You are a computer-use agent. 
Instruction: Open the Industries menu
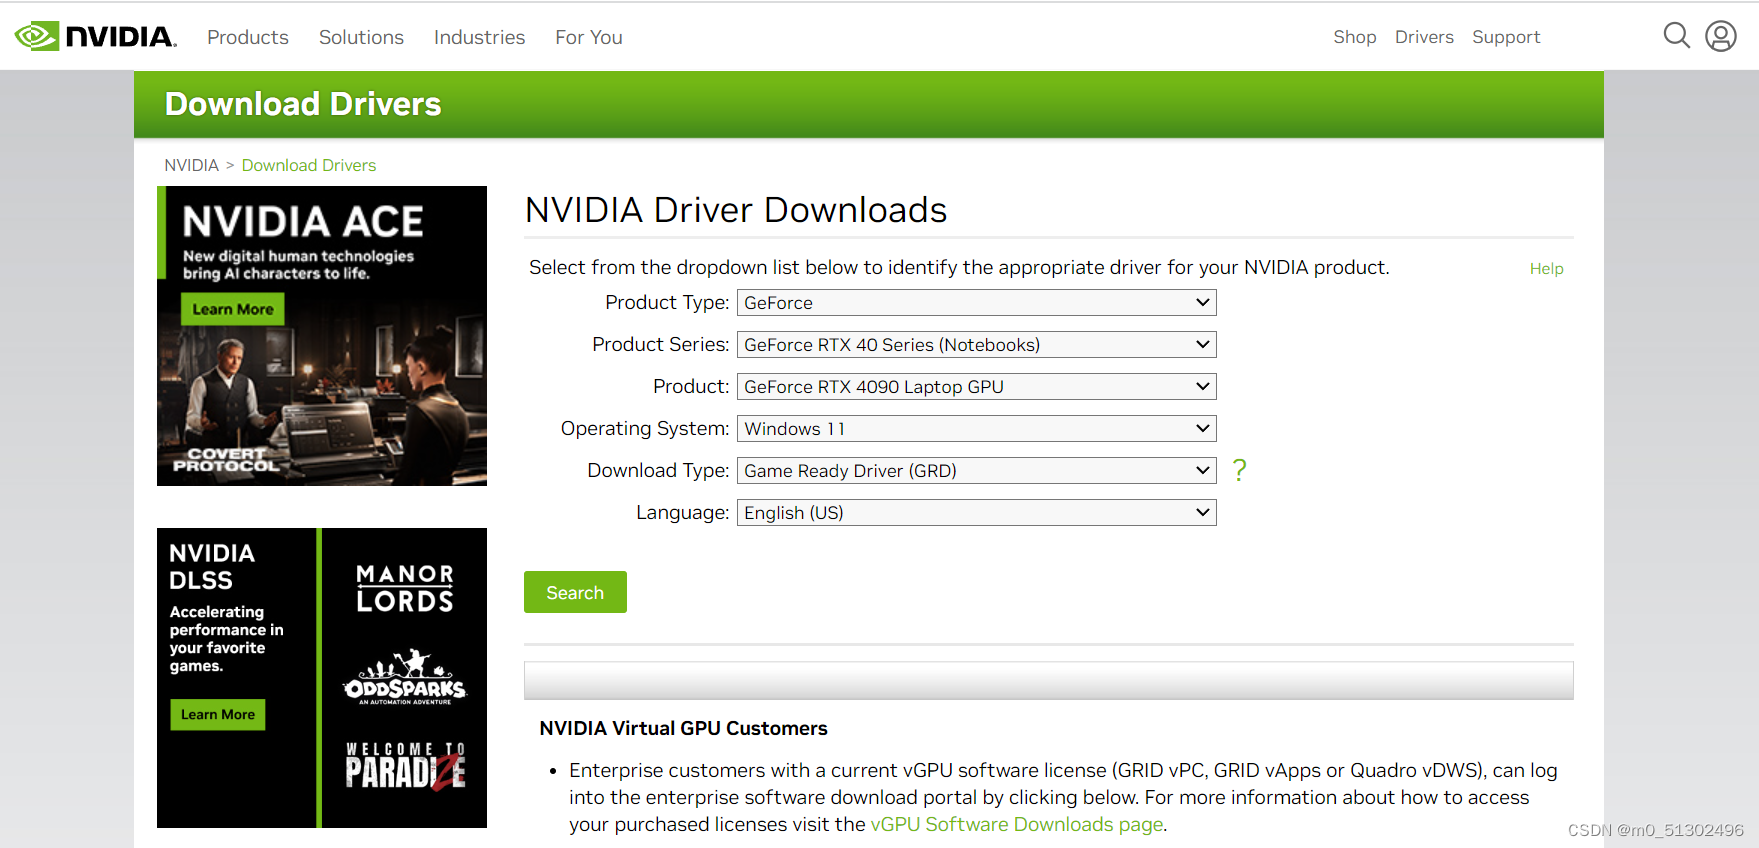tap(479, 37)
